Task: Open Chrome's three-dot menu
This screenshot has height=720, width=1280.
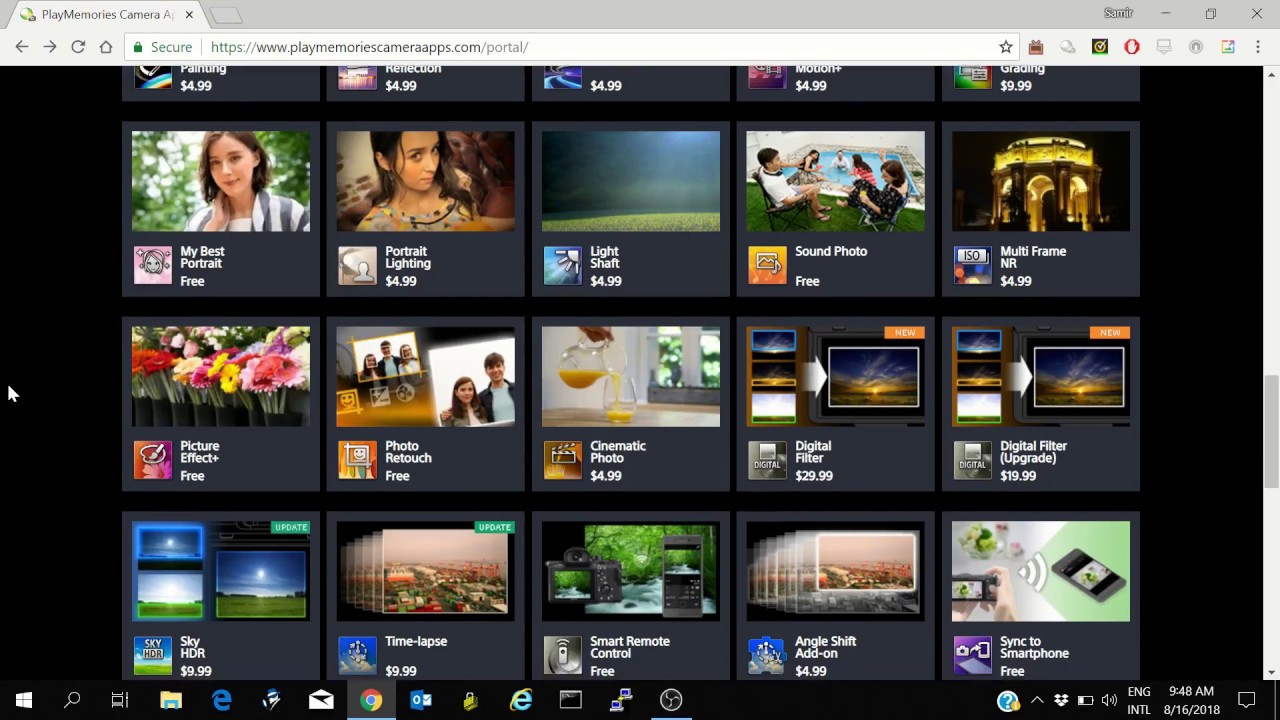Action: point(1258,47)
